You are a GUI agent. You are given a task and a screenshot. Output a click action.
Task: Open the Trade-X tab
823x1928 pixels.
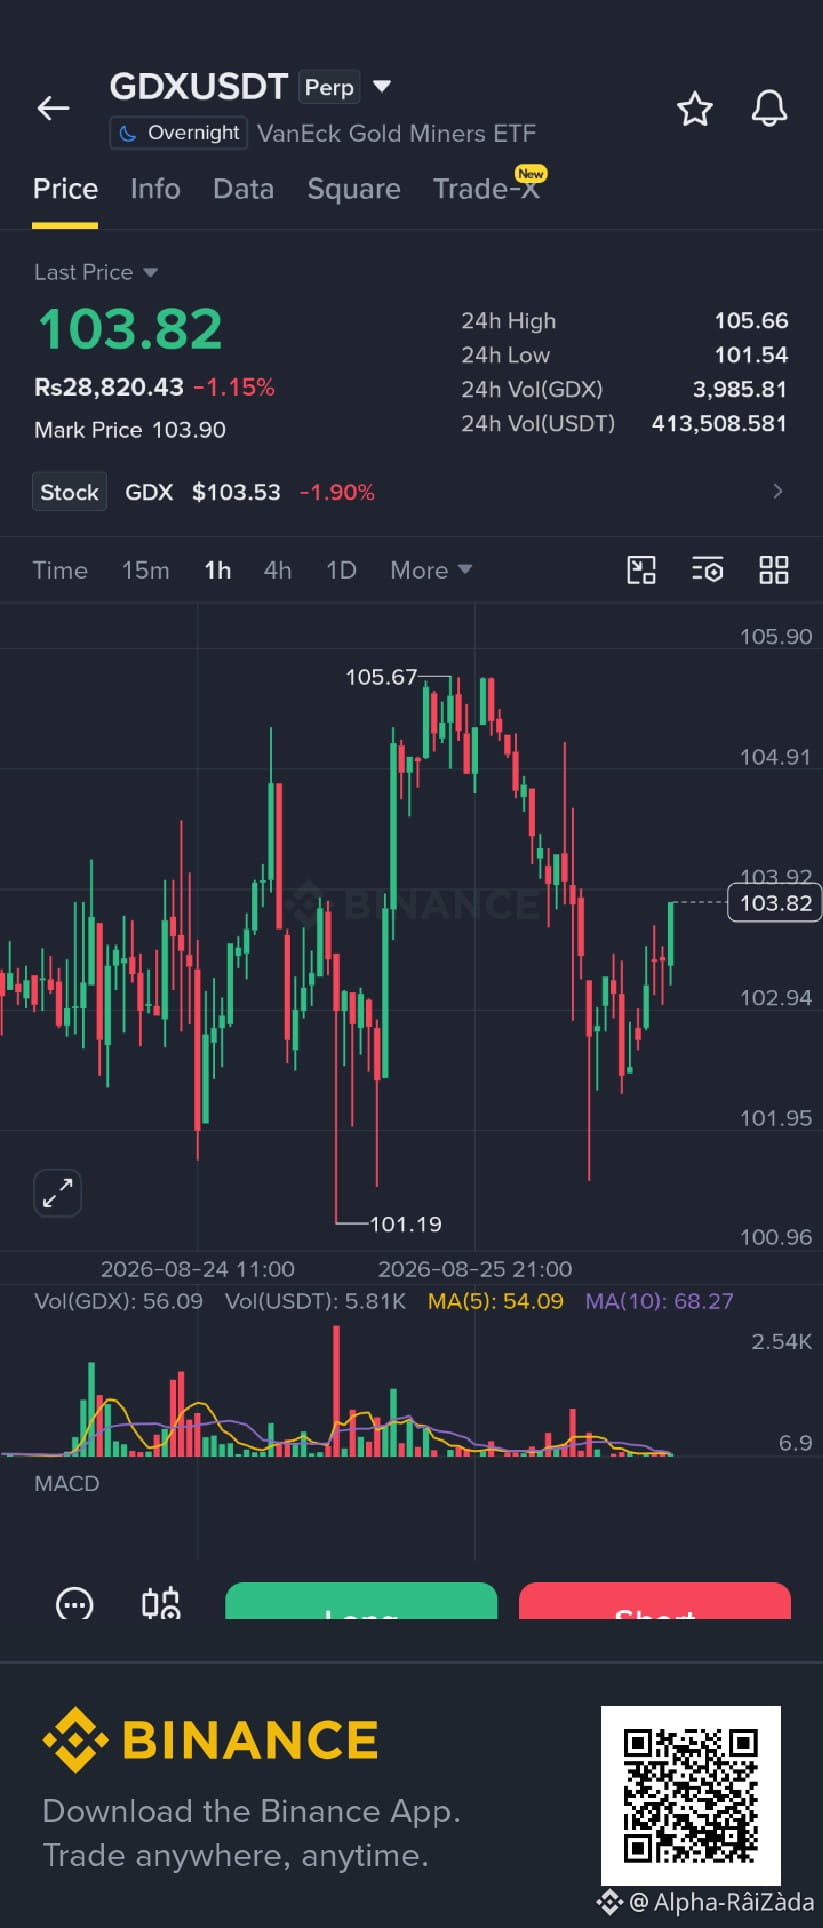click(487, 188)
